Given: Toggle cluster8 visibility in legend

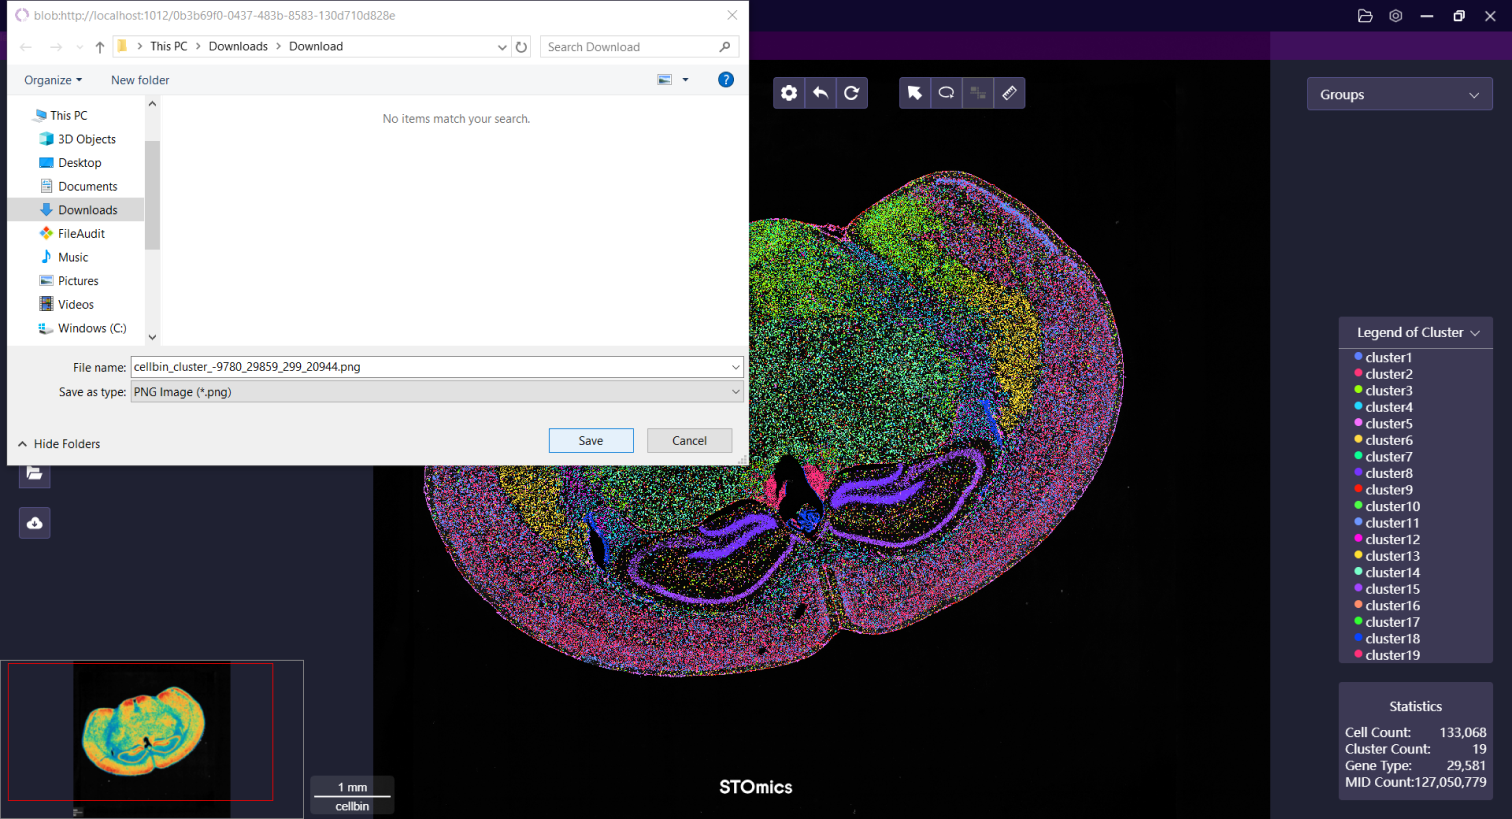Looking at the screenshot, I should pyautogui.click(x=1388, y=474).
